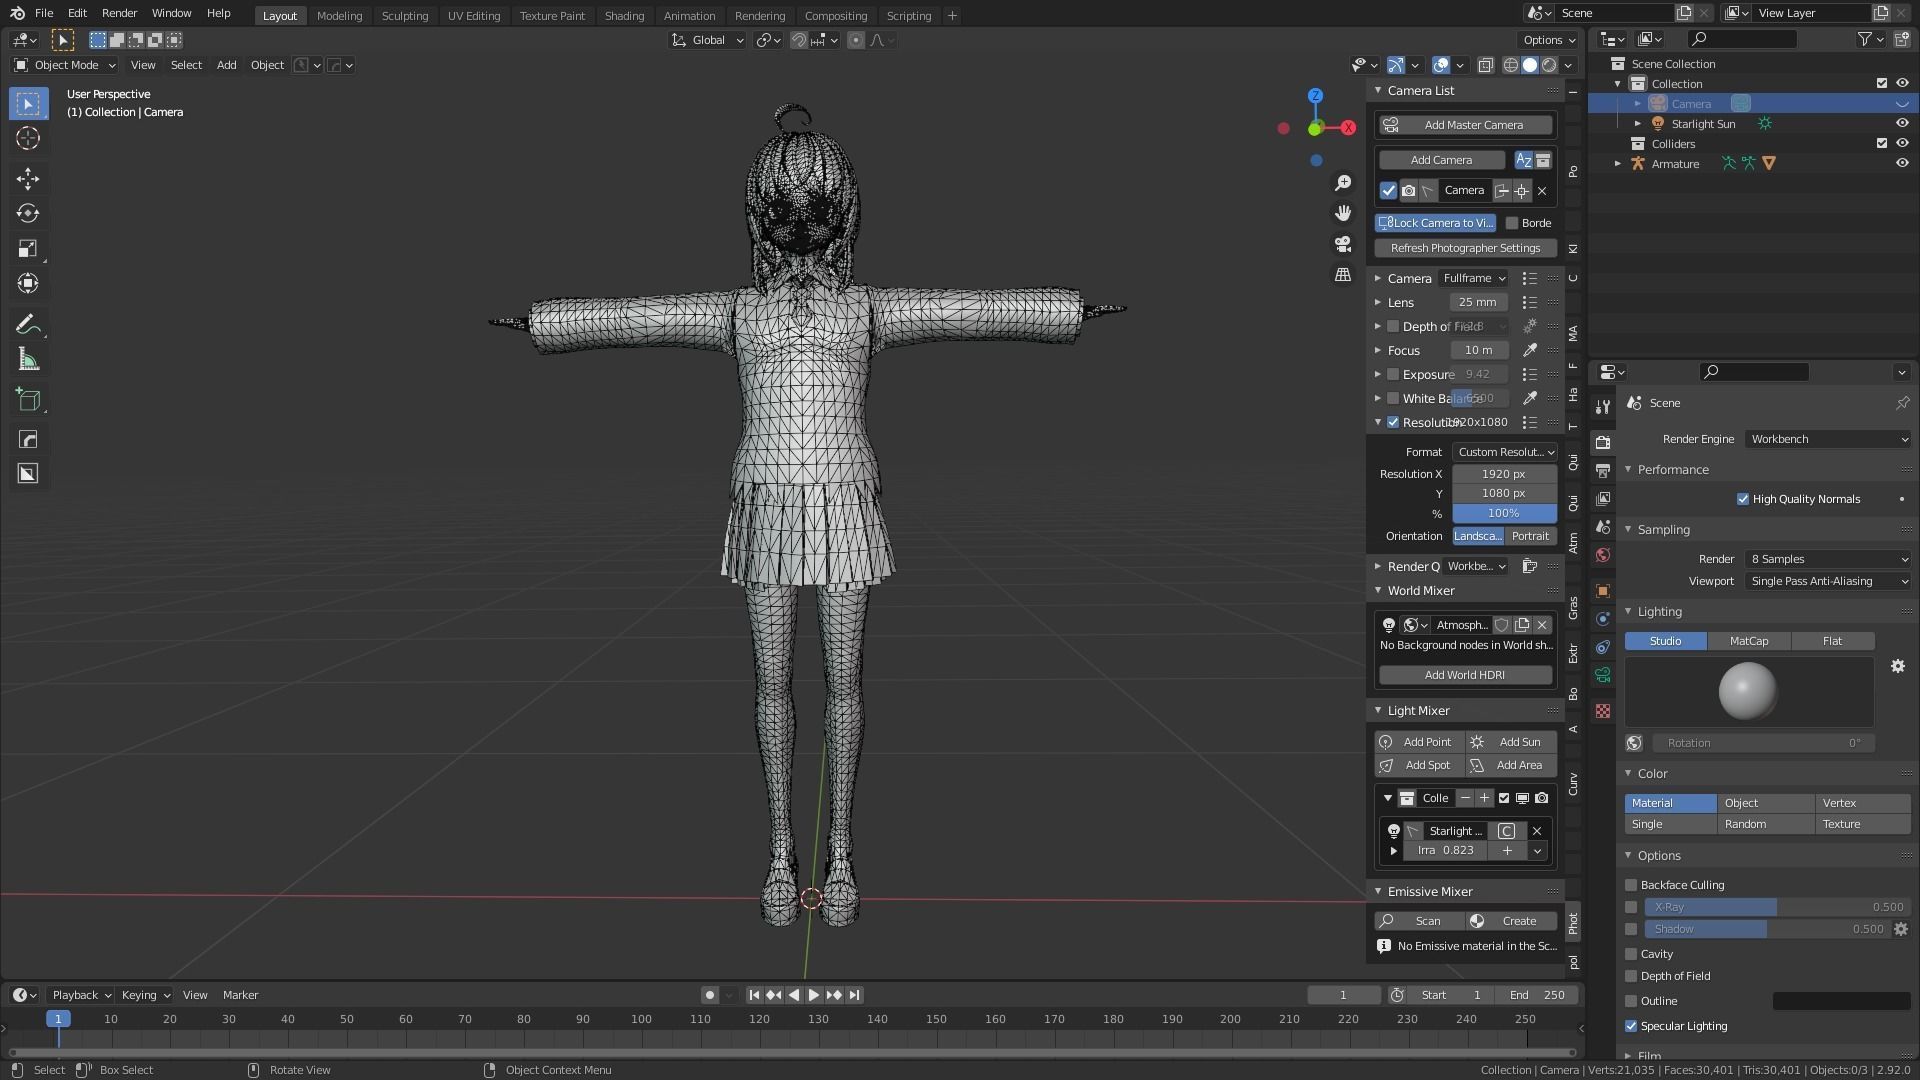
Task: Select the Measure tool
Action: [x=28, y=359]
